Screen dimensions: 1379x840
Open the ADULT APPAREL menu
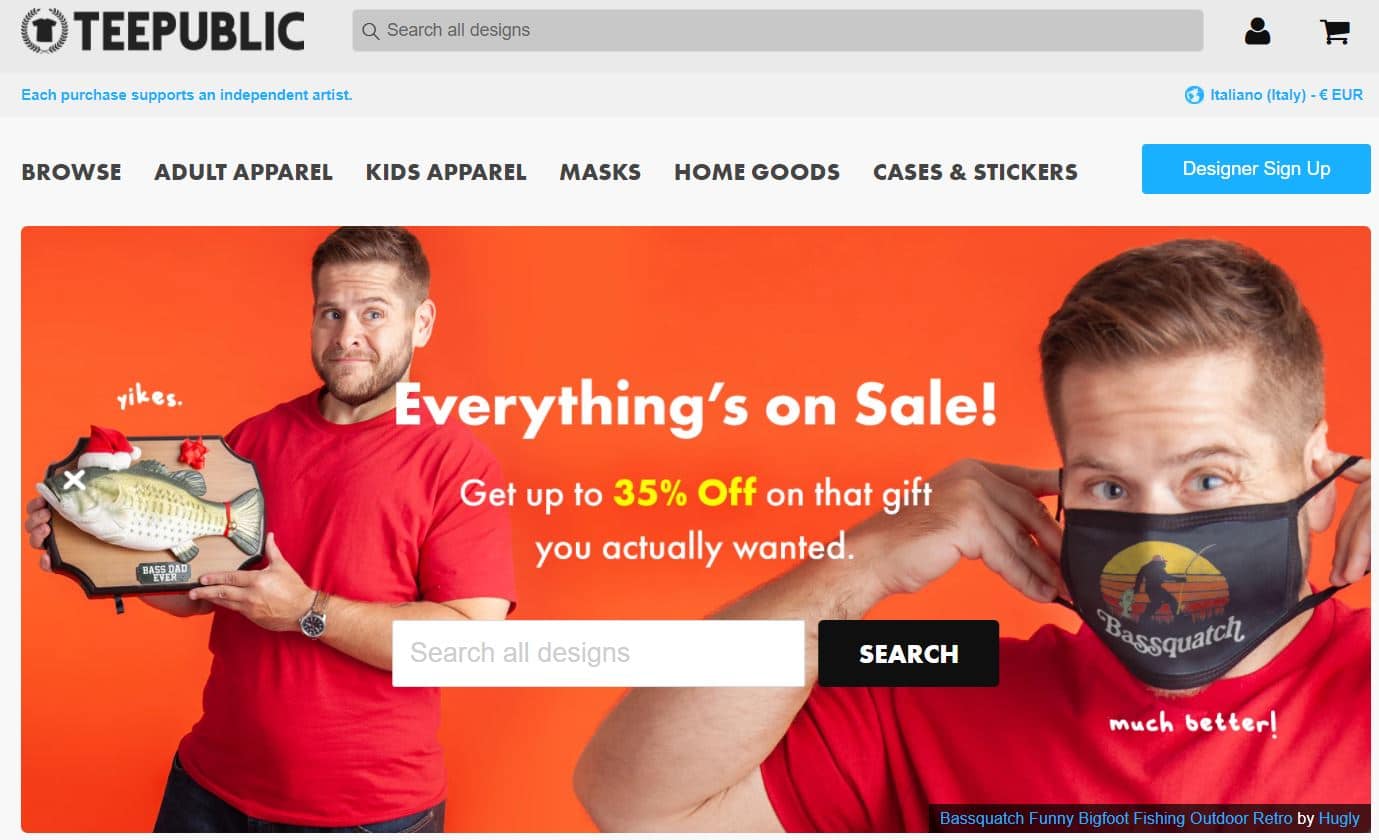[243, 172]
